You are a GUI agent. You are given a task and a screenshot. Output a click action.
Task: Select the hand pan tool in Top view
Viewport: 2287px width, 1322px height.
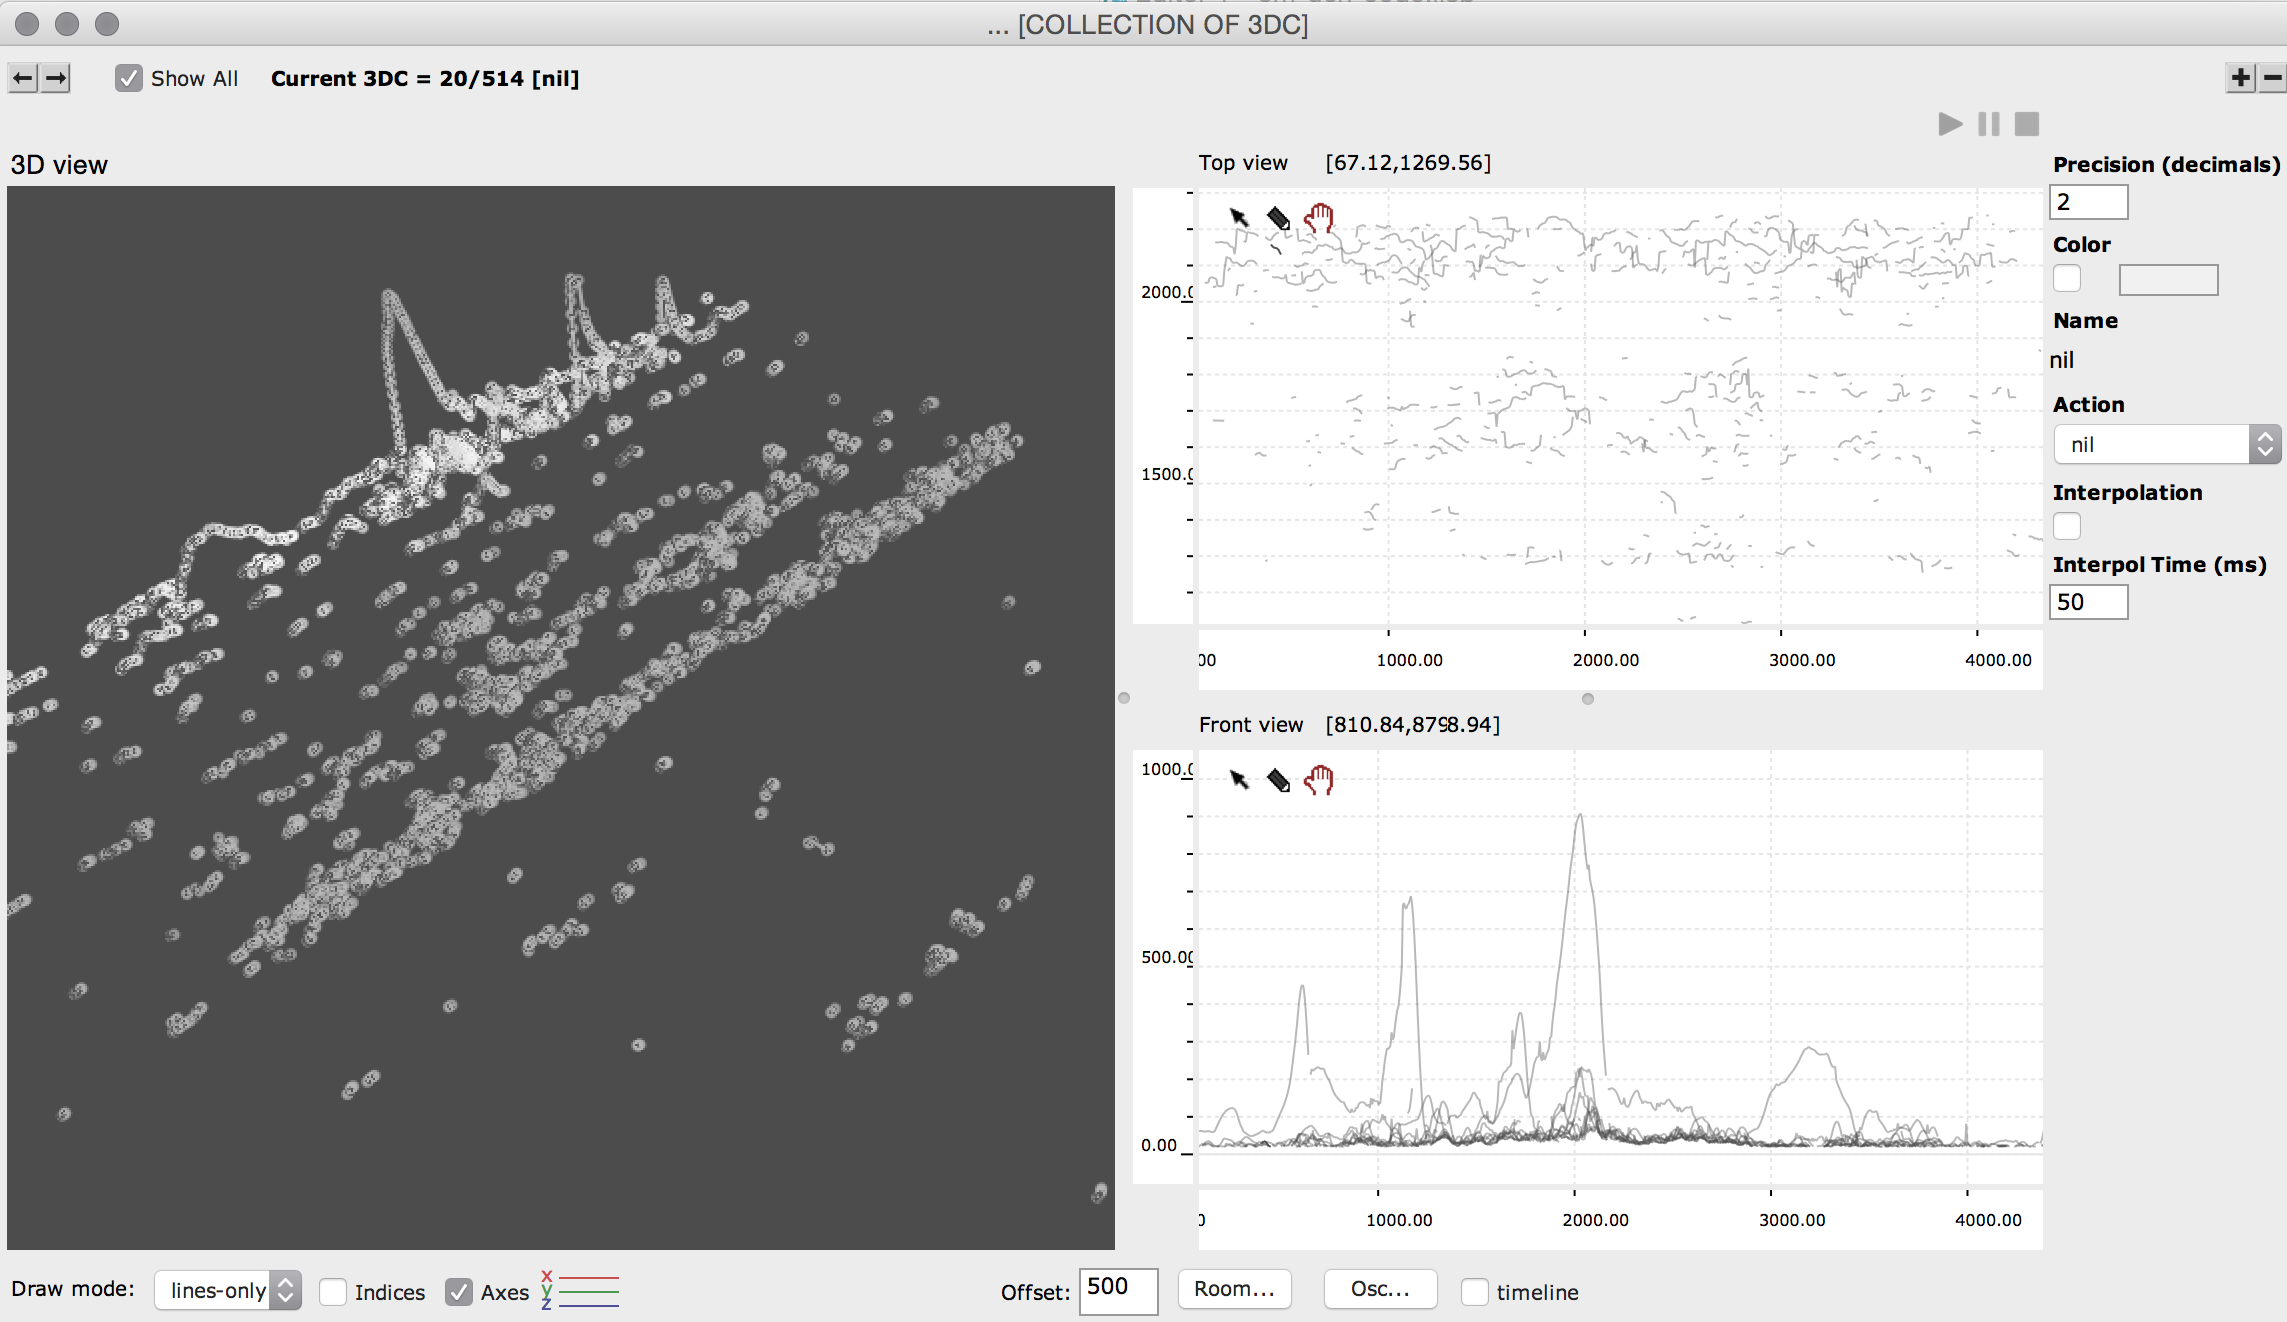click(x=1319, y=217)
